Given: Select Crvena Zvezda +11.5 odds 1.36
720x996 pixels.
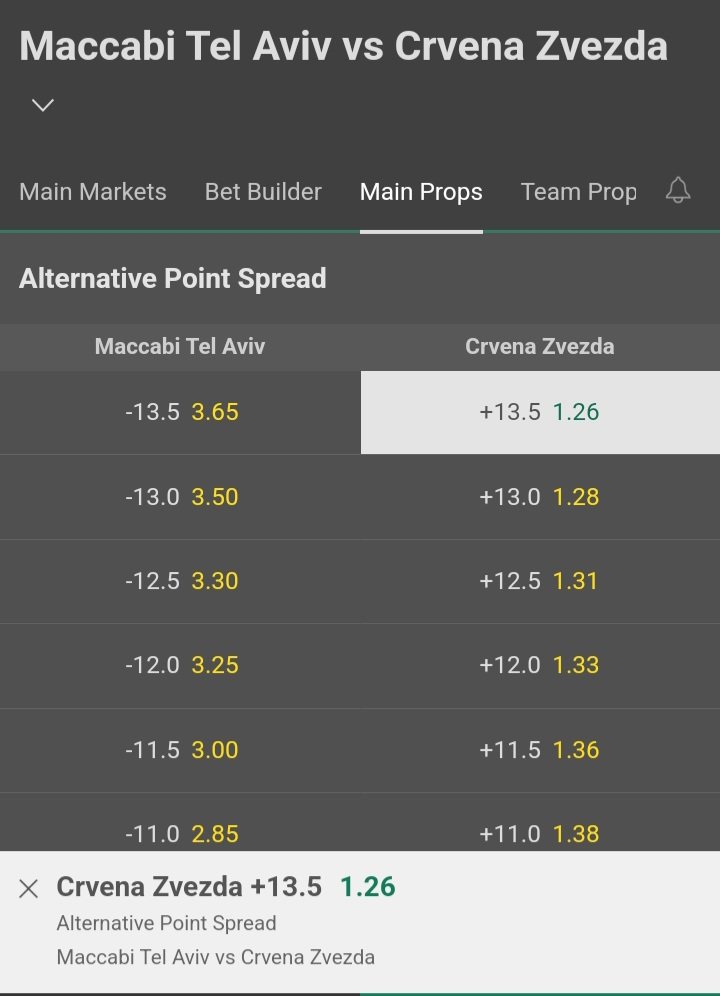Looking at the screenshot, I should [x=540, y=750].
